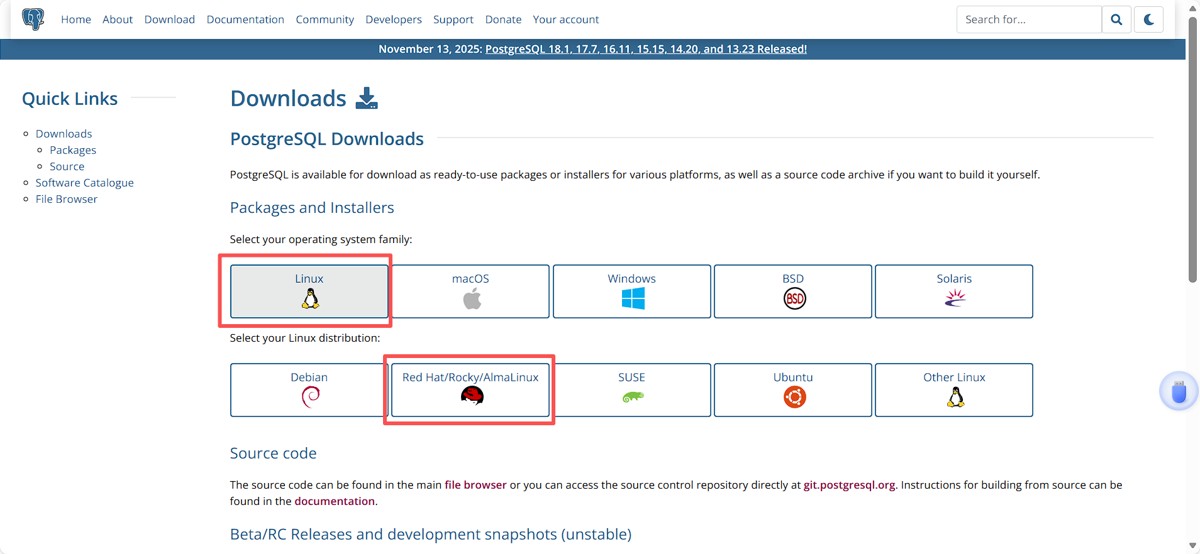Choose the Red Hat/Rocky/AlmaLinux tile
The height and width of the screenshot is (554, 1200).
470,390
